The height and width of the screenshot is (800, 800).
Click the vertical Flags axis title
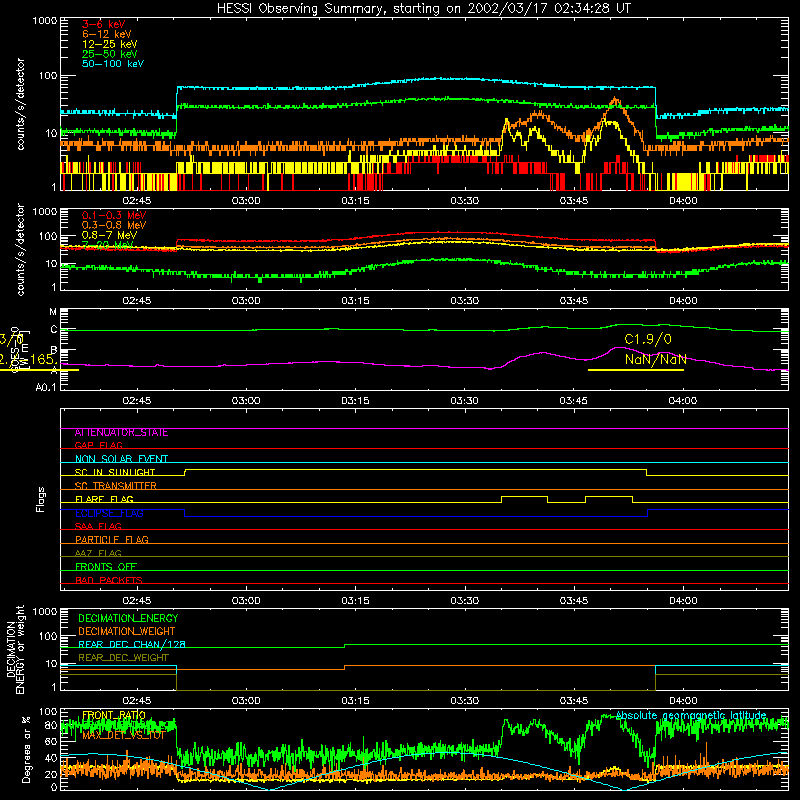41,499
